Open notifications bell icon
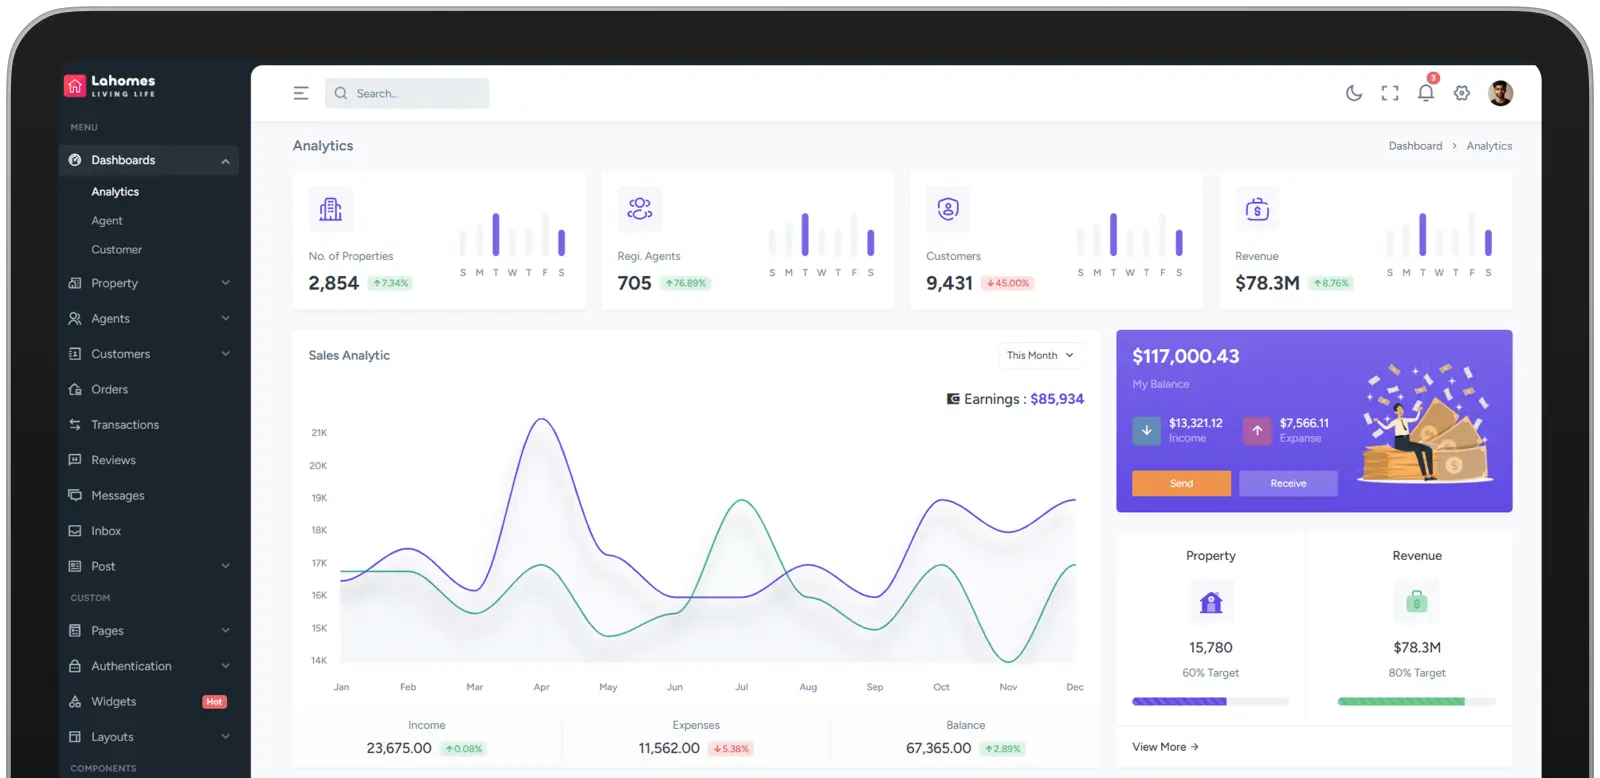1600x778 pixels. [x=1426, y=92]
